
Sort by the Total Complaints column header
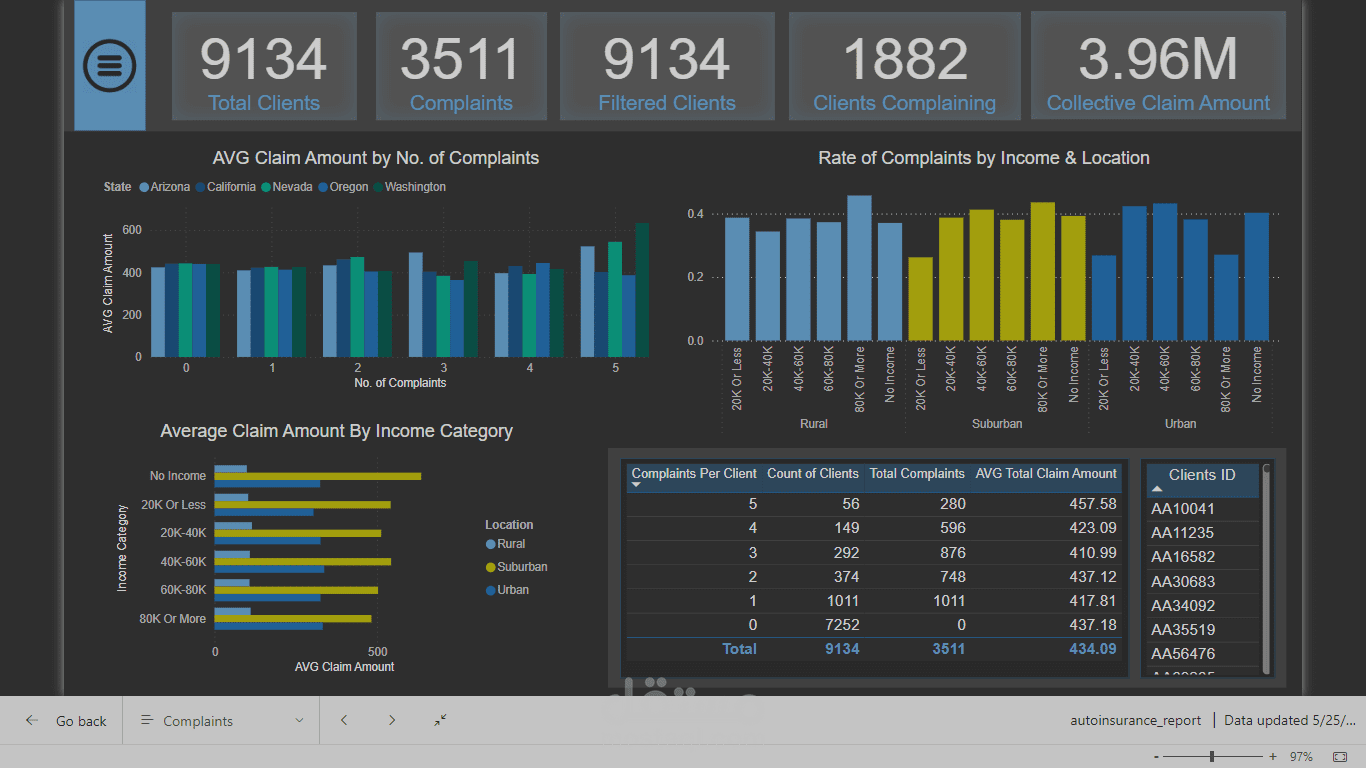(917, 474)
